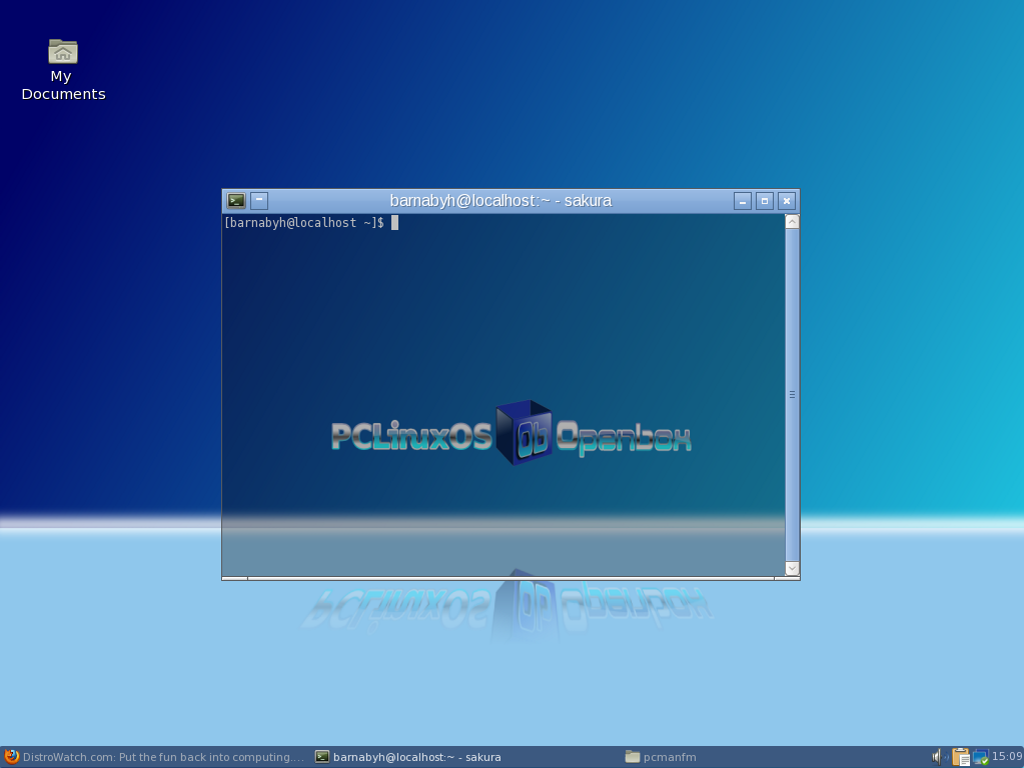Viewport: 1024px width, 768px height.
Task: Open the volume speaker tray icon
Action: pos(938,757)
